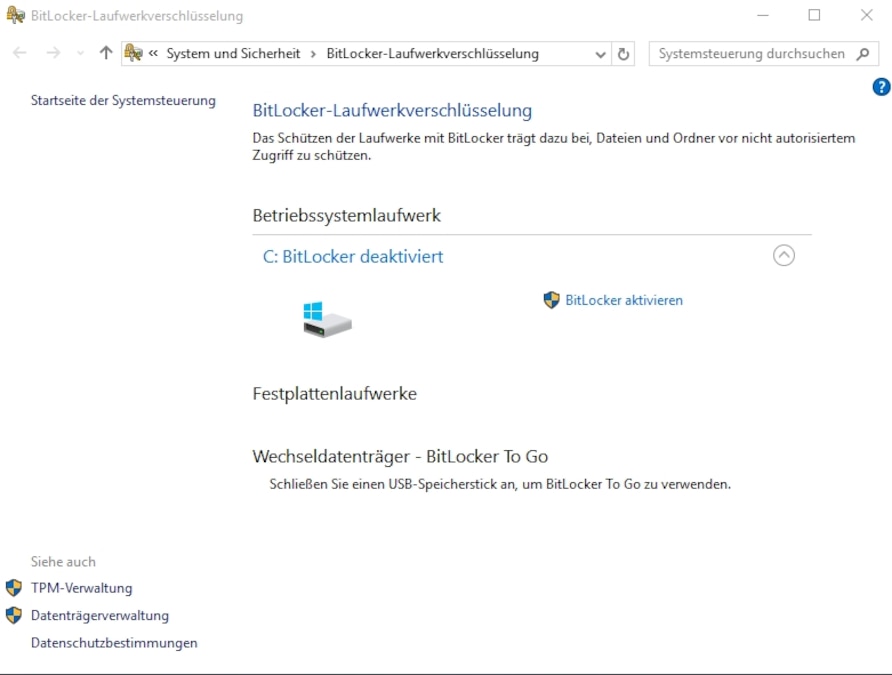892x675 pixels.
Task: Click the Siehe auch label
Action: pyautogui.click(x=63, y=562)
